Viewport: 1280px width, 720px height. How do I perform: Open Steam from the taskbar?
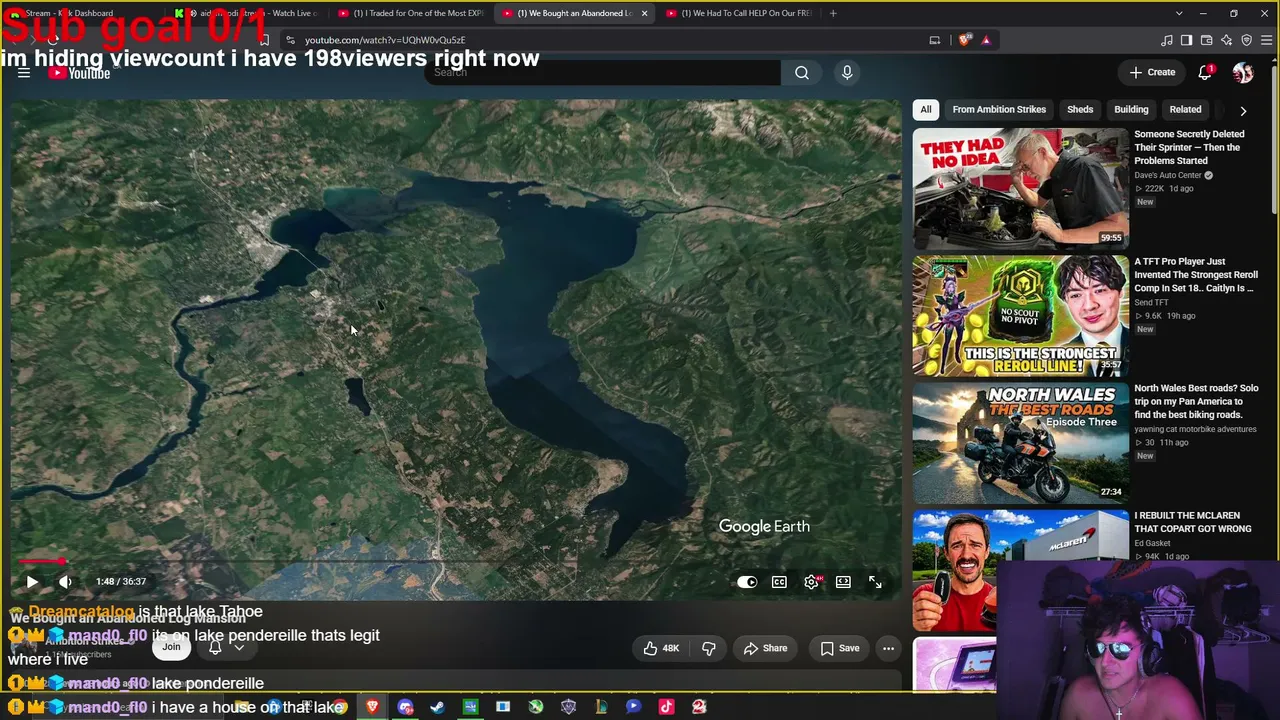tap(437, 707)
